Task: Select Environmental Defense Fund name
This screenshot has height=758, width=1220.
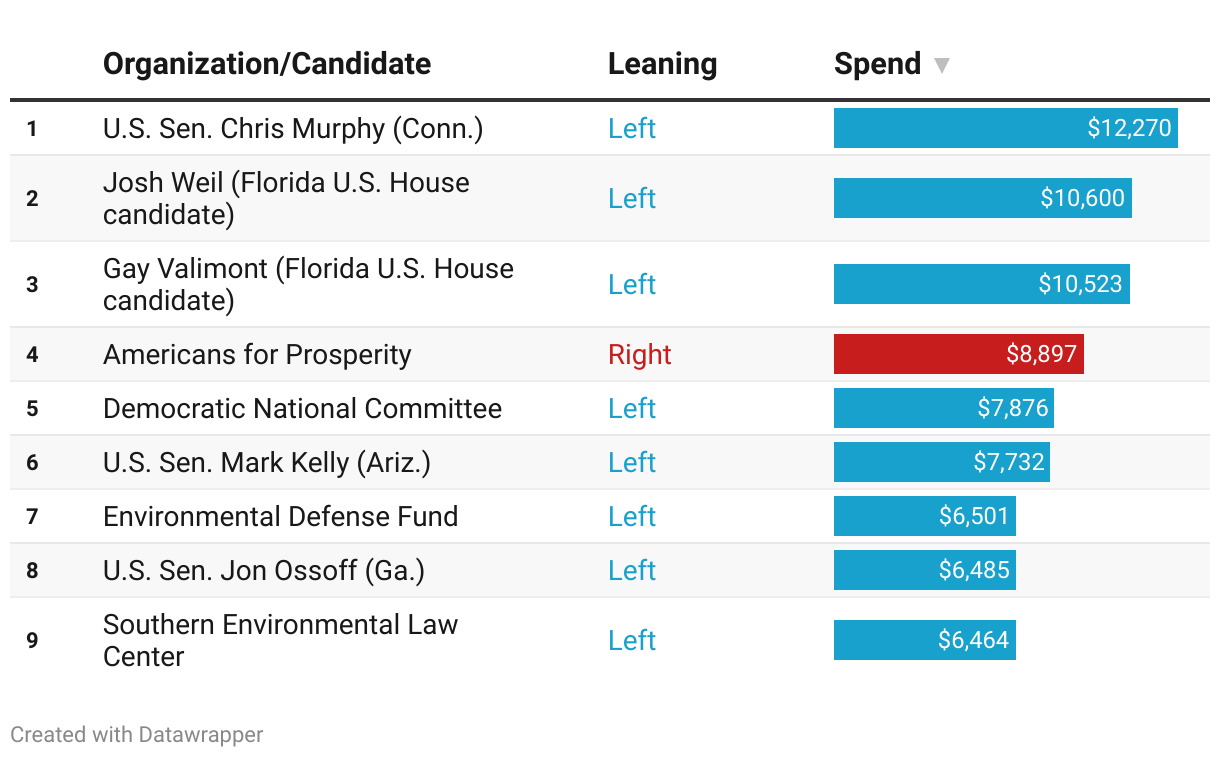Action: tap(280, 517)
